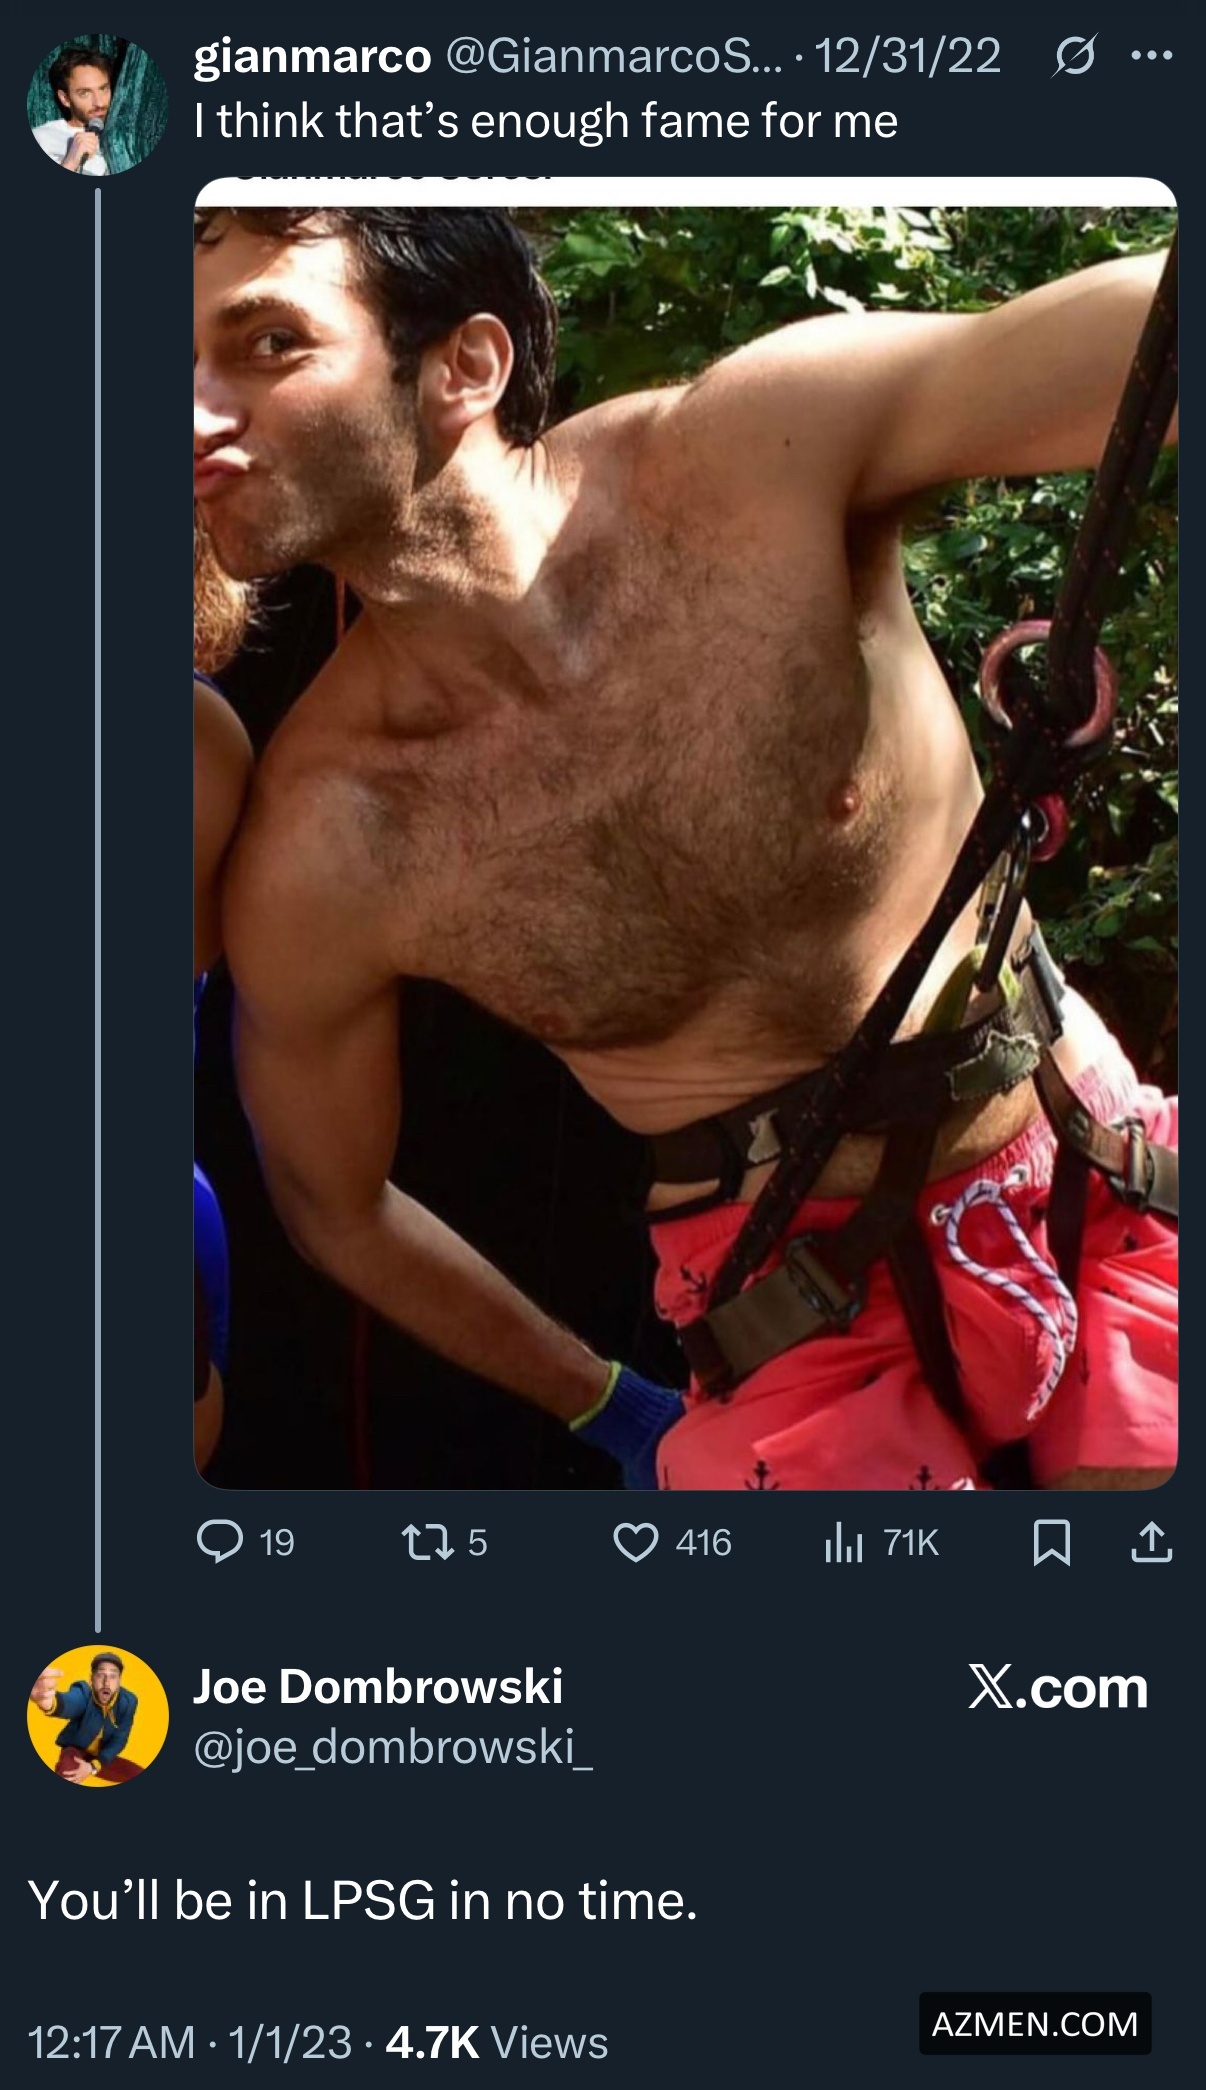The width and height of the screenshot is (1206, 2090).
Task: Open gianmarco's profile picture
Action: pyautogui.click(x=97, y=105)
